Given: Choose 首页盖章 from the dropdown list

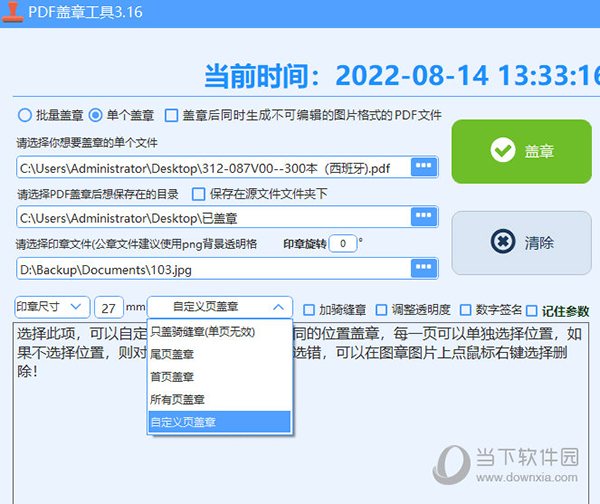Looking at the screenshot, I should click(220, 377).
